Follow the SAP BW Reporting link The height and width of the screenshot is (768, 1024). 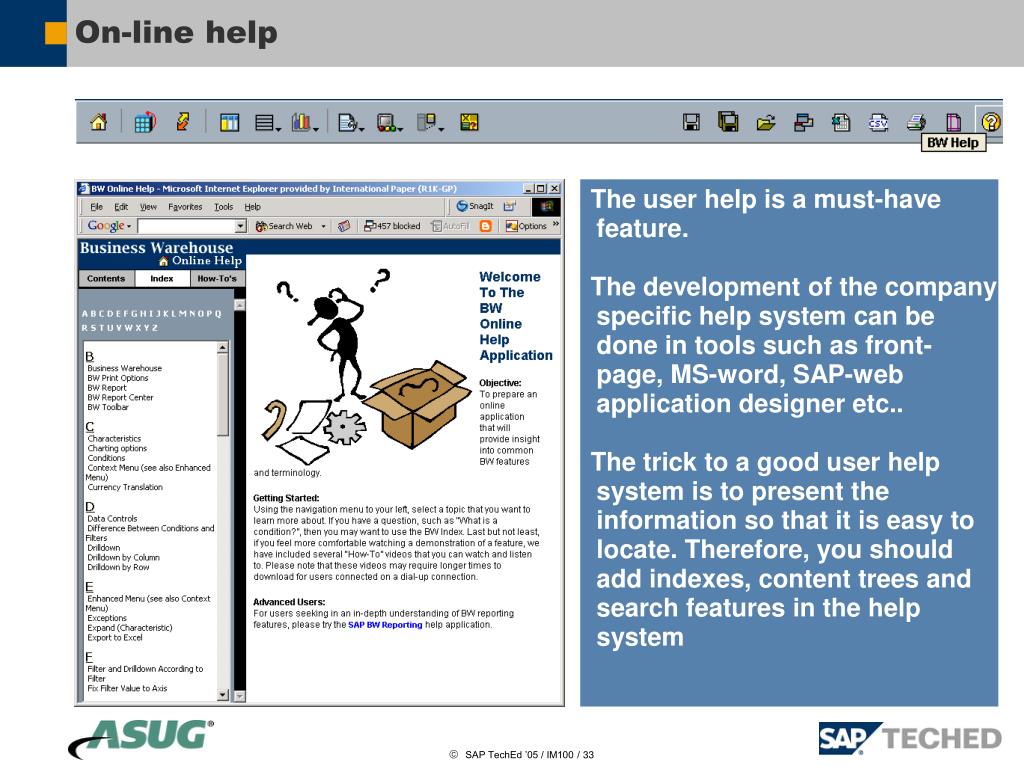point(385,625)
